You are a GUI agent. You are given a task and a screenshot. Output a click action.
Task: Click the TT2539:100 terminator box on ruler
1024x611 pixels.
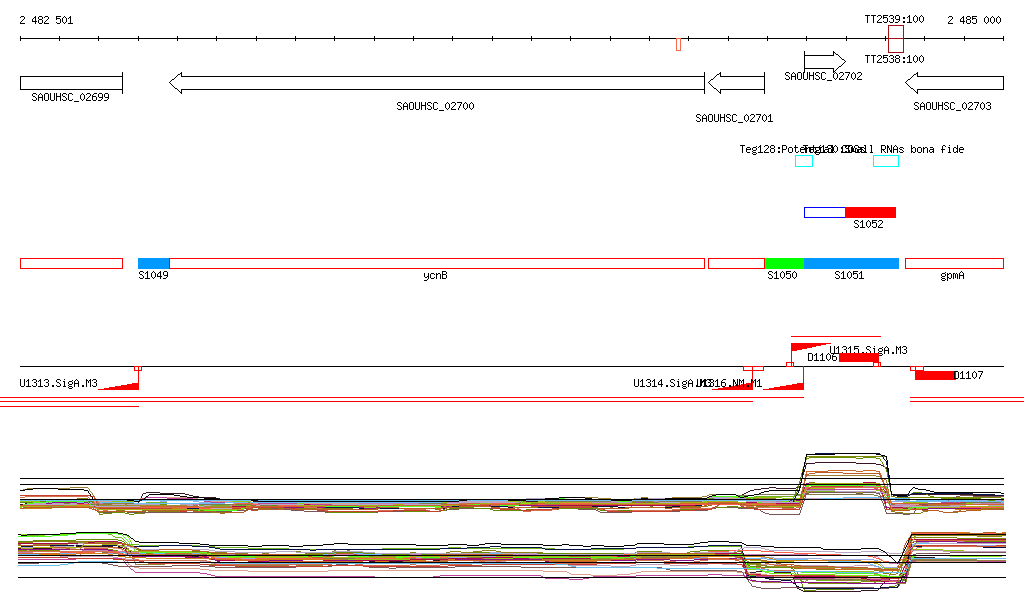[896, 39]
